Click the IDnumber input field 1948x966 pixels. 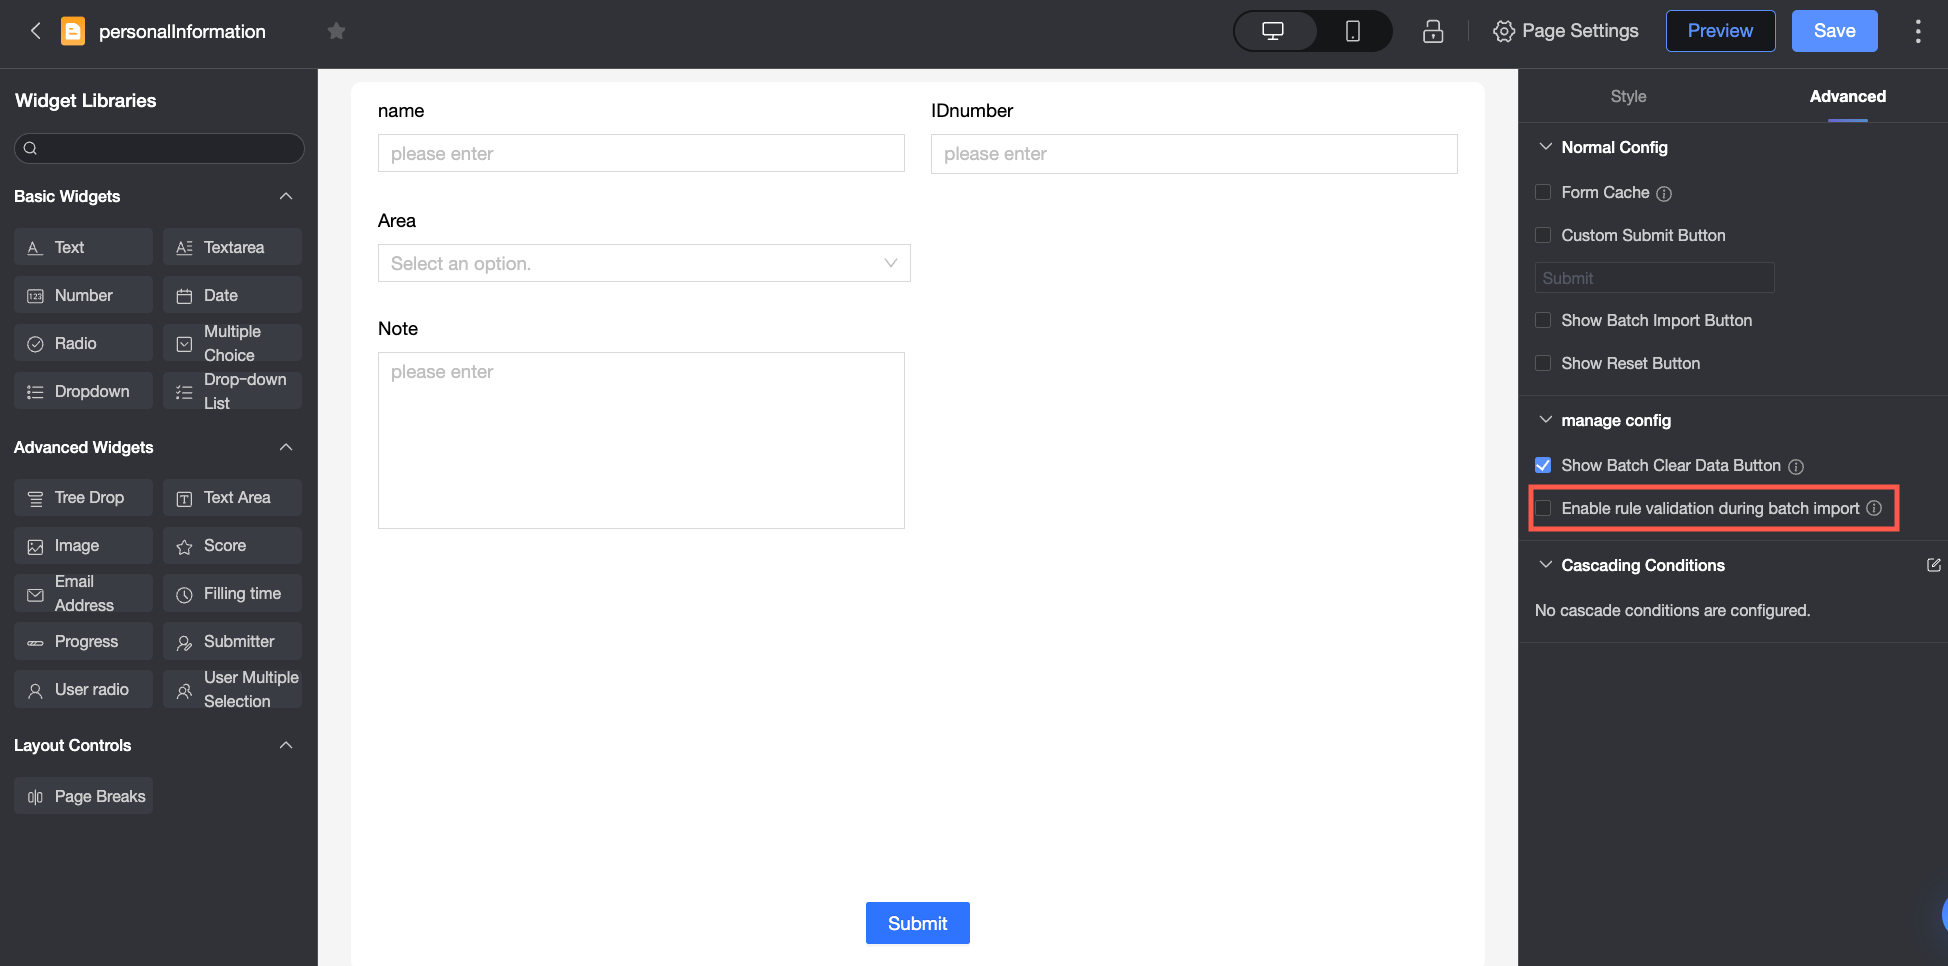pos(1194,153)
